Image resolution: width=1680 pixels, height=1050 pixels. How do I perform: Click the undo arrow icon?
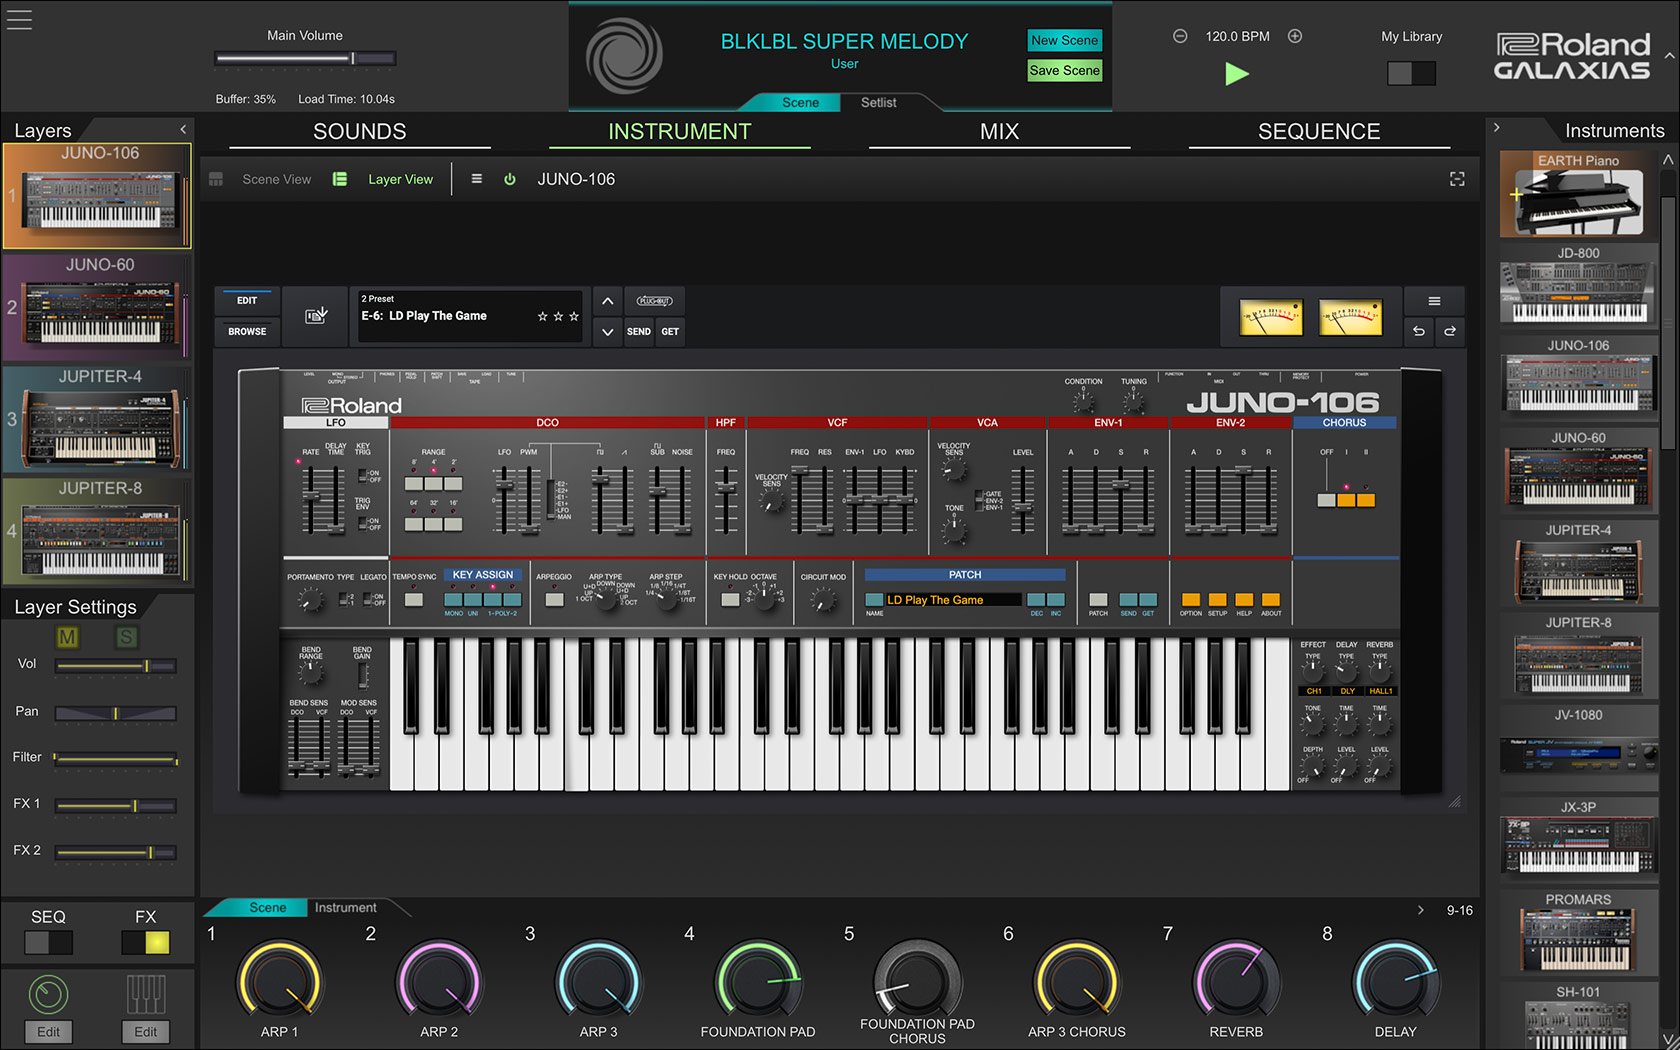tap(1418, 331)
